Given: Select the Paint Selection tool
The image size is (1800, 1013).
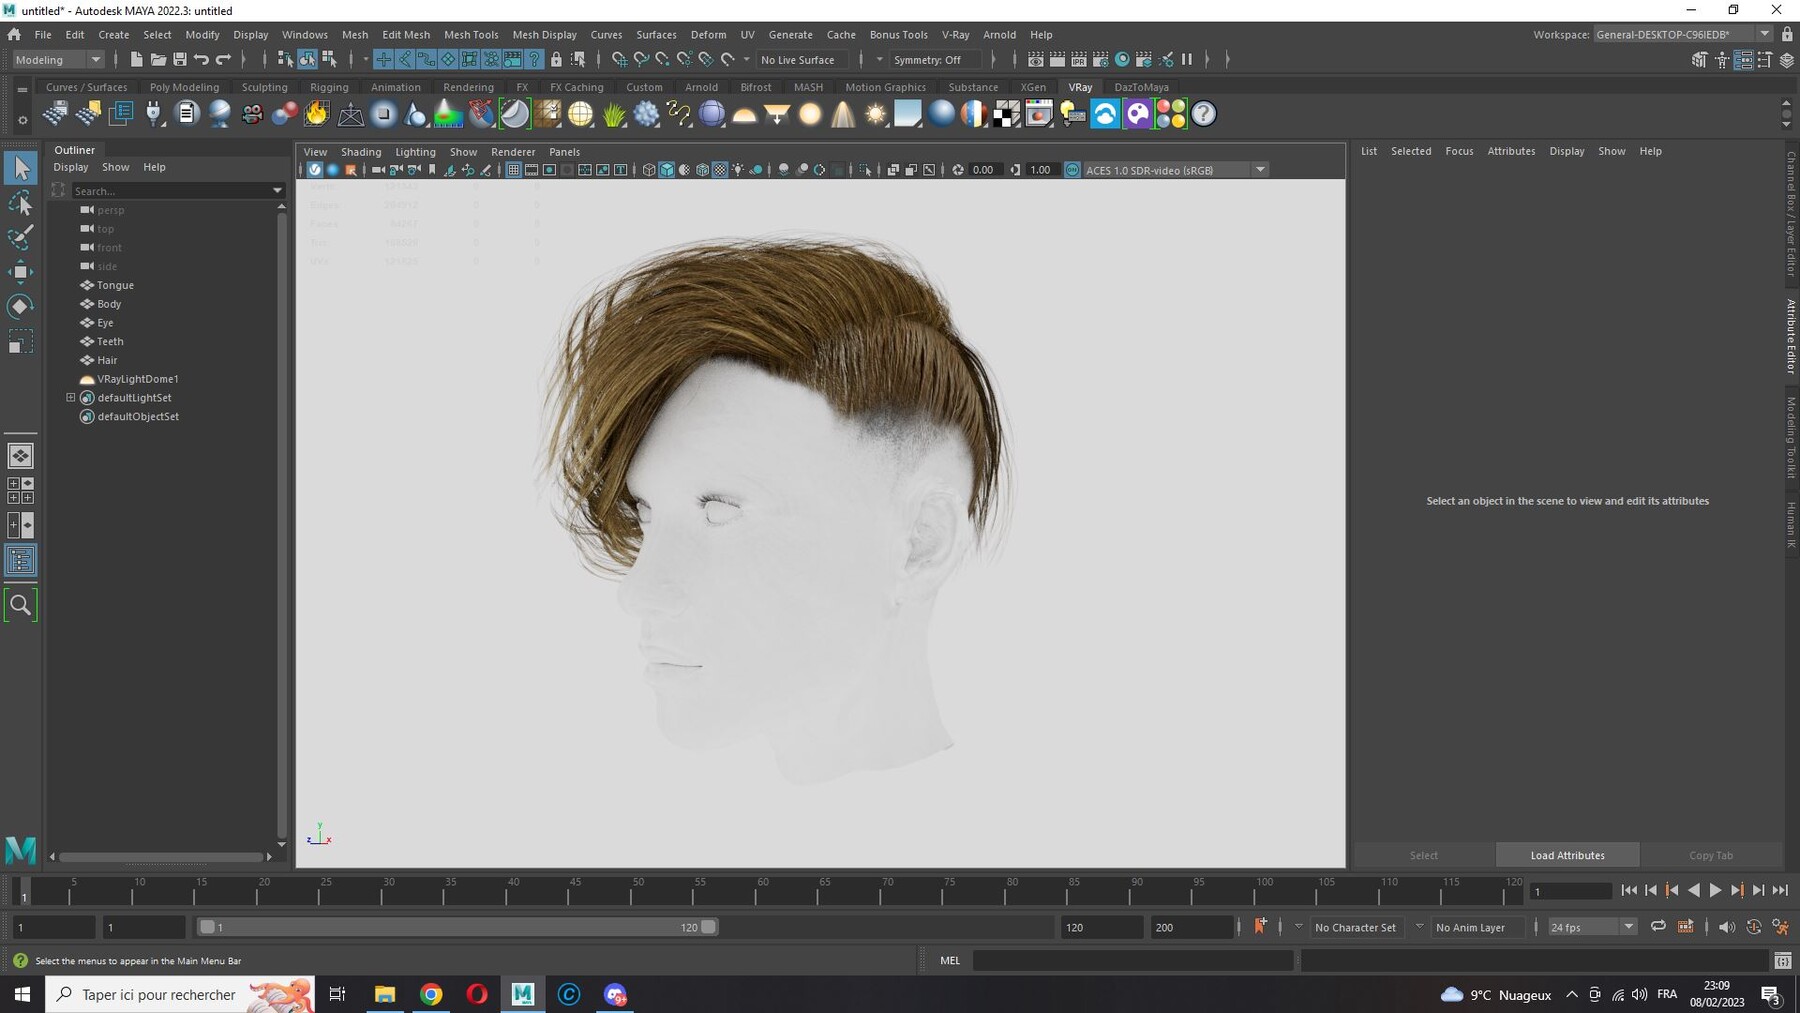Looking at the screenshot, I should coord(20,237).
